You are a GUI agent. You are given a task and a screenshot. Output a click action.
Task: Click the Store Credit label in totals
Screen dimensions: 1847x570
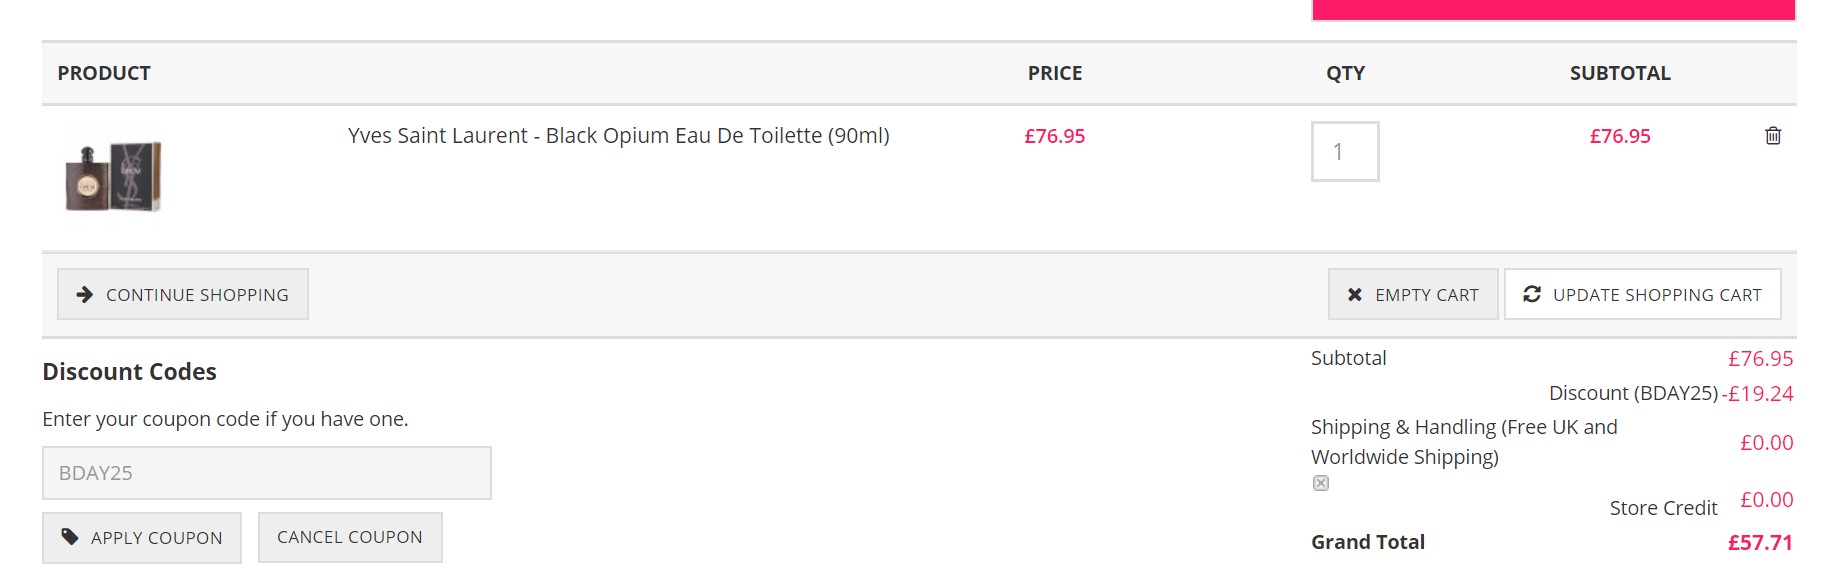[x=1663, y=508]
